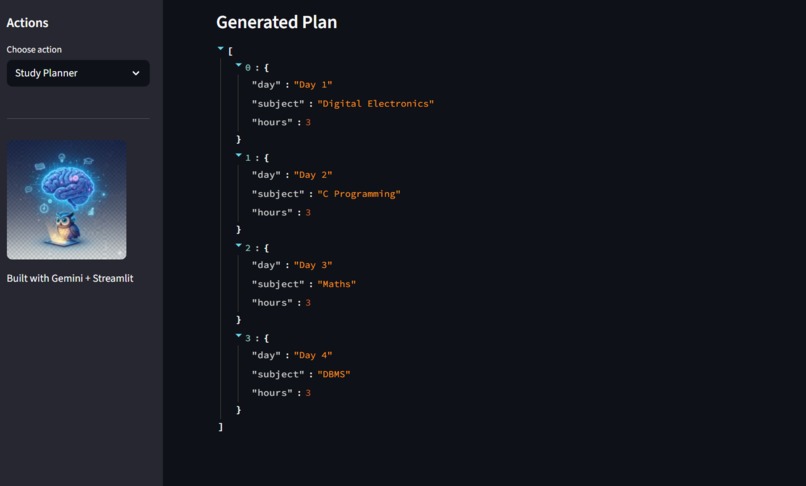Open the Study Planner action dropdown
Screen dimensions: 806x486
pos(78,73)
